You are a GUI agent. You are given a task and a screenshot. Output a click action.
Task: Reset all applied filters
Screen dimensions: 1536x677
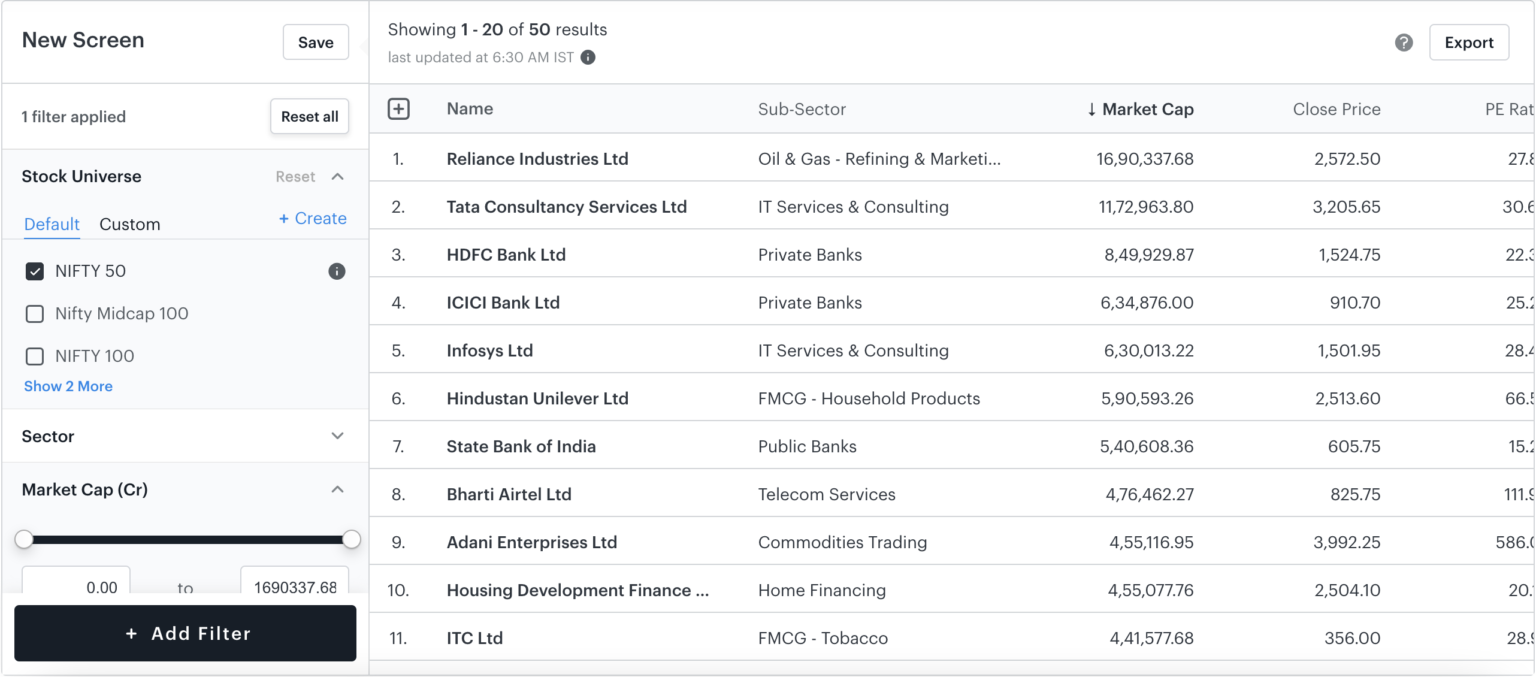tap(309, 116)
